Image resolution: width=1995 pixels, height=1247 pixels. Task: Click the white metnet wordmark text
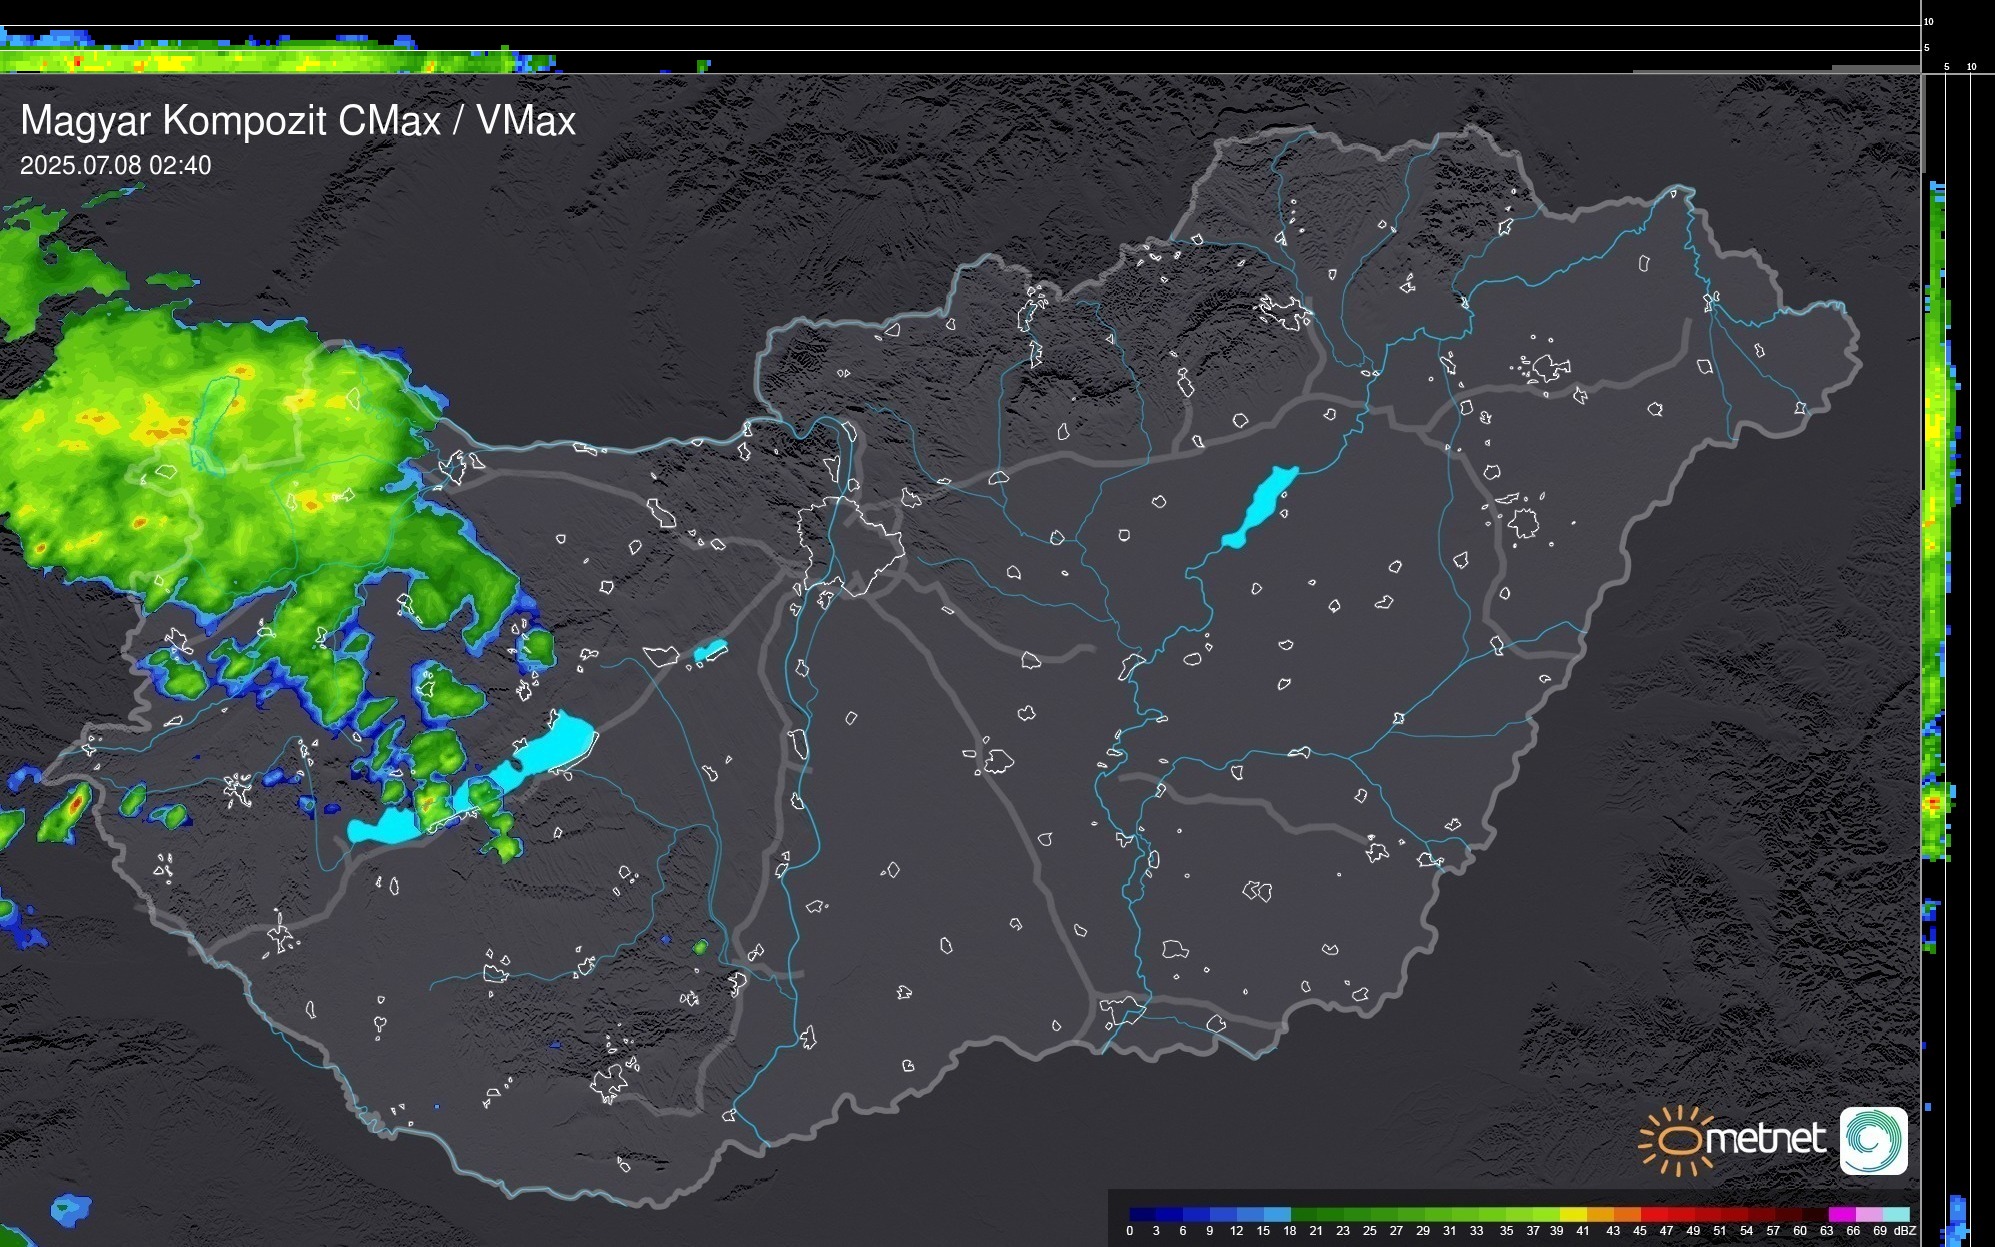click(1765, 1139)
